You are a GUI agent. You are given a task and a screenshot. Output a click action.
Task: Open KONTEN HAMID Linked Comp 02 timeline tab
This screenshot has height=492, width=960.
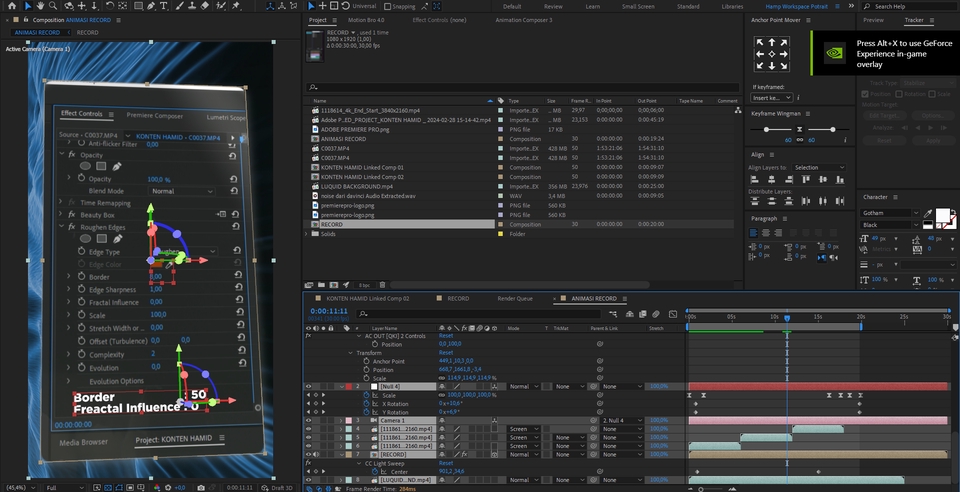[367, 299]
